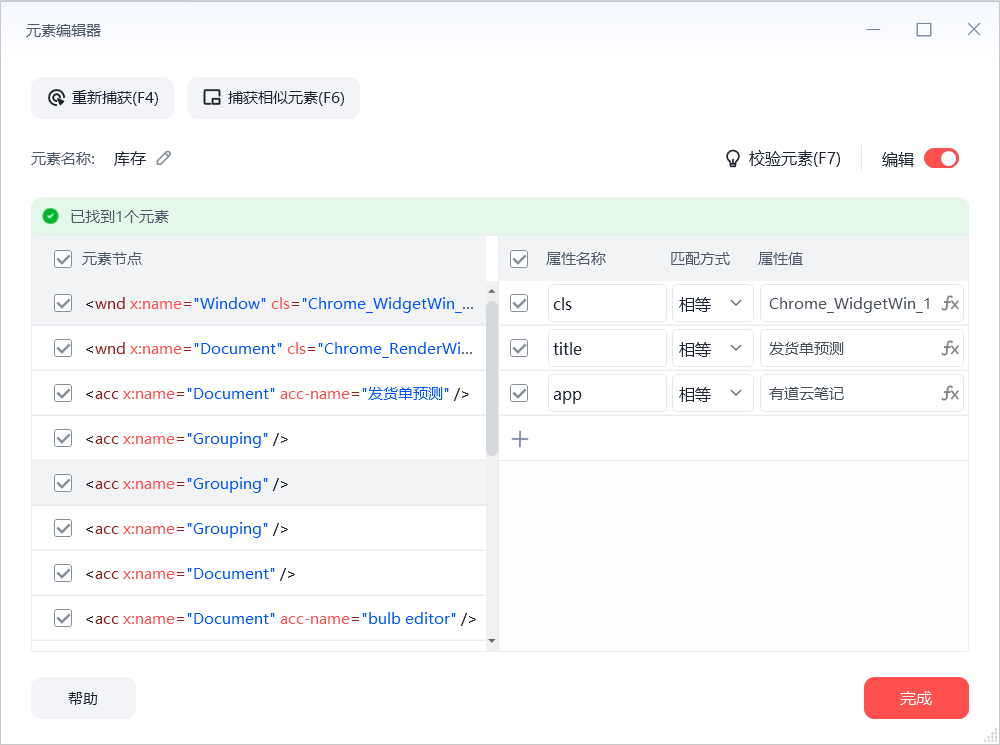This screenshot has height=745, width=1000.
Task: Uncheck the 元素节点 select-all checkbox
Action: coord(63,259)
